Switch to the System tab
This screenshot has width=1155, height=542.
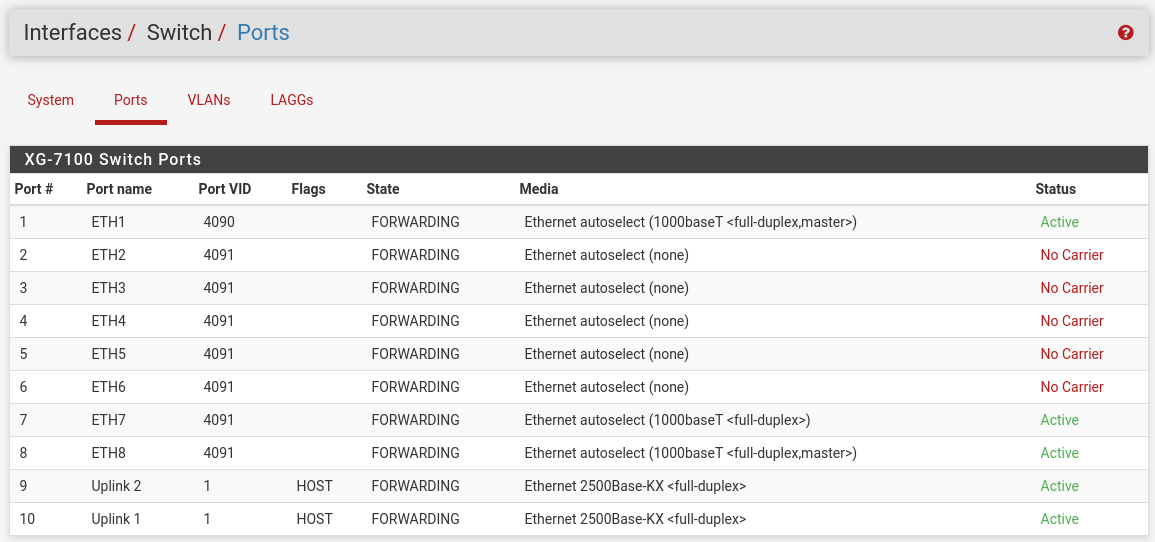50,100
